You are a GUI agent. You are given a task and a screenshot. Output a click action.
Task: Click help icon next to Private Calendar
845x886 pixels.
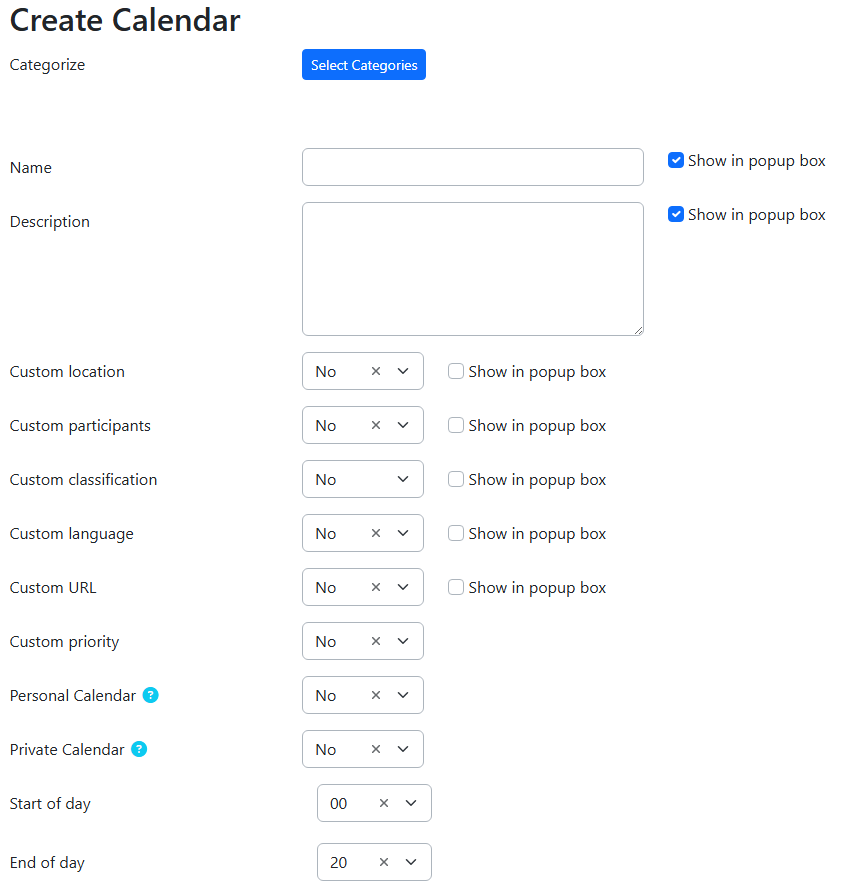[x=139, y=749]
